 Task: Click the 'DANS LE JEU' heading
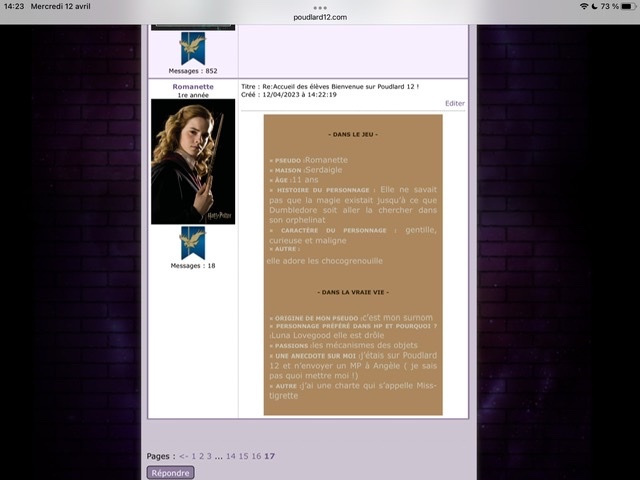coord(353,134)
